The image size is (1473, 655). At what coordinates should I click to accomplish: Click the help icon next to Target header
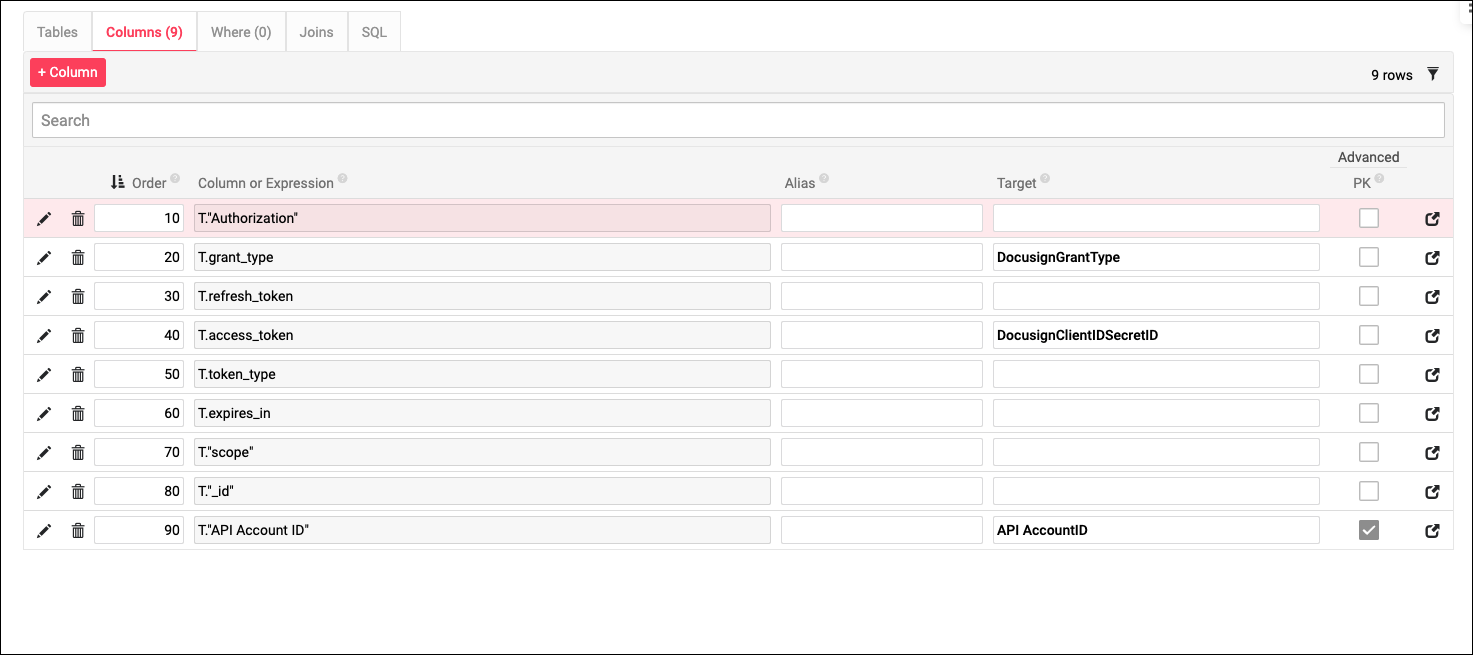point(1045,179)
